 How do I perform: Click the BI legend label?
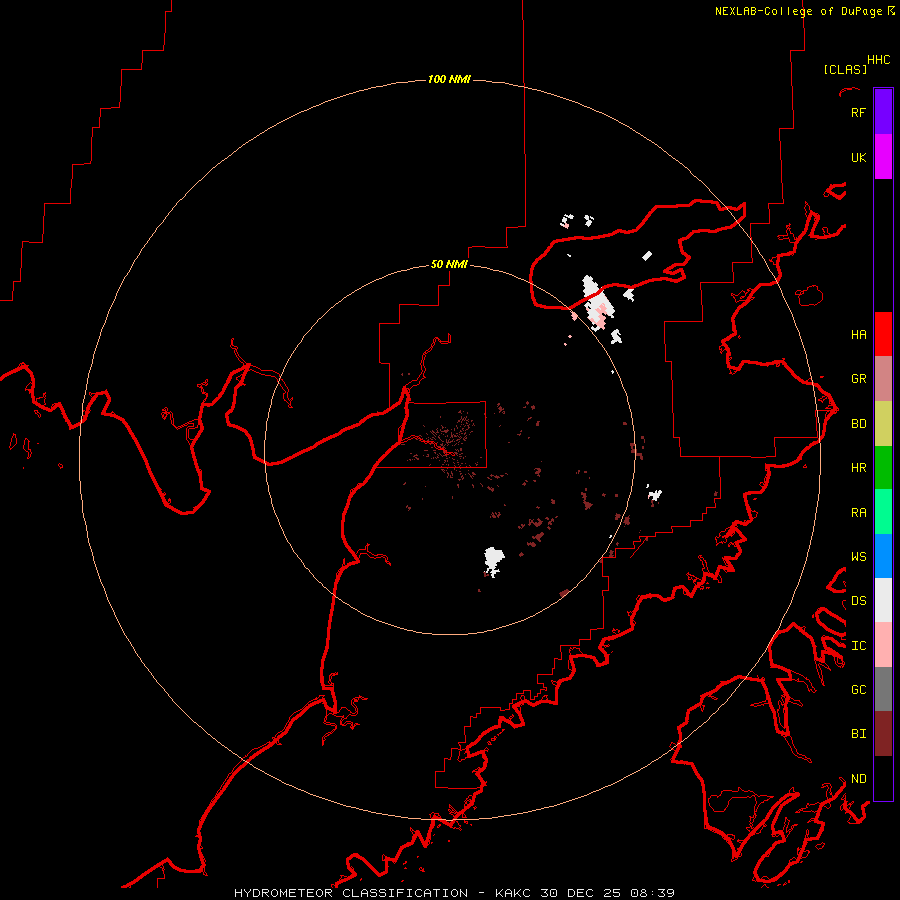pos(858,734)
